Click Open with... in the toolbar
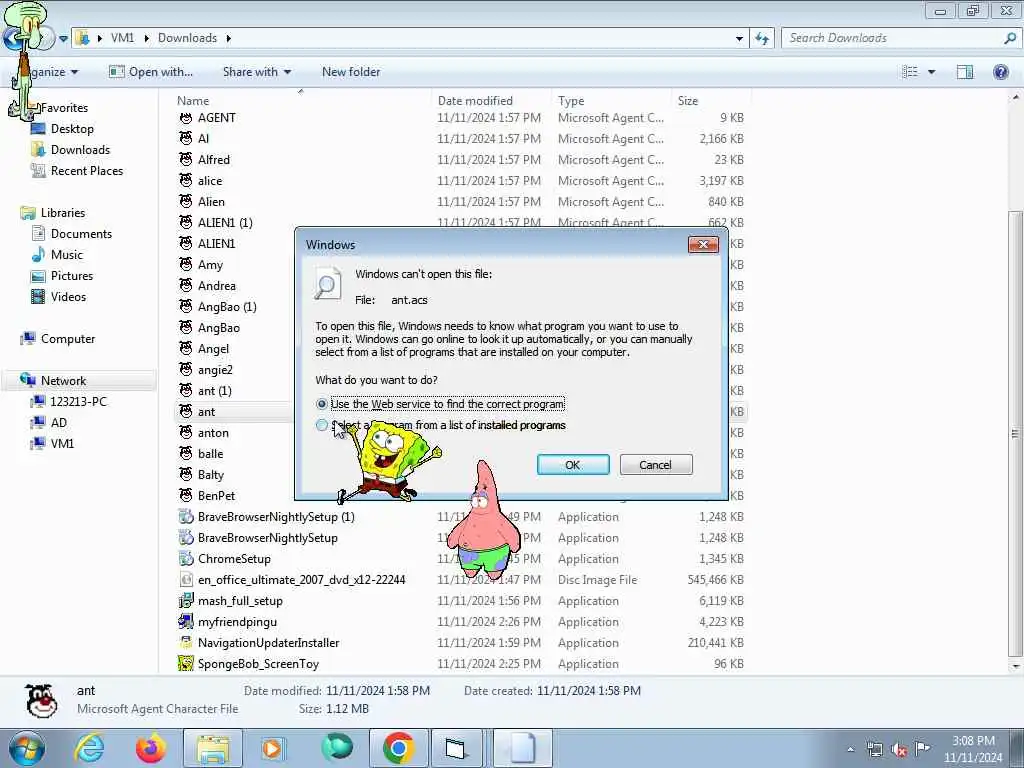Screen dimensions: 1024x768 (x=151, y=72)
